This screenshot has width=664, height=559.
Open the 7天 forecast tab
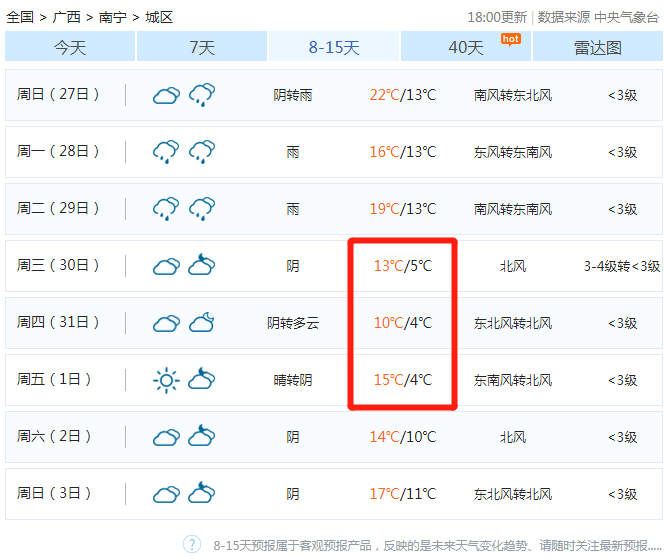202,47
